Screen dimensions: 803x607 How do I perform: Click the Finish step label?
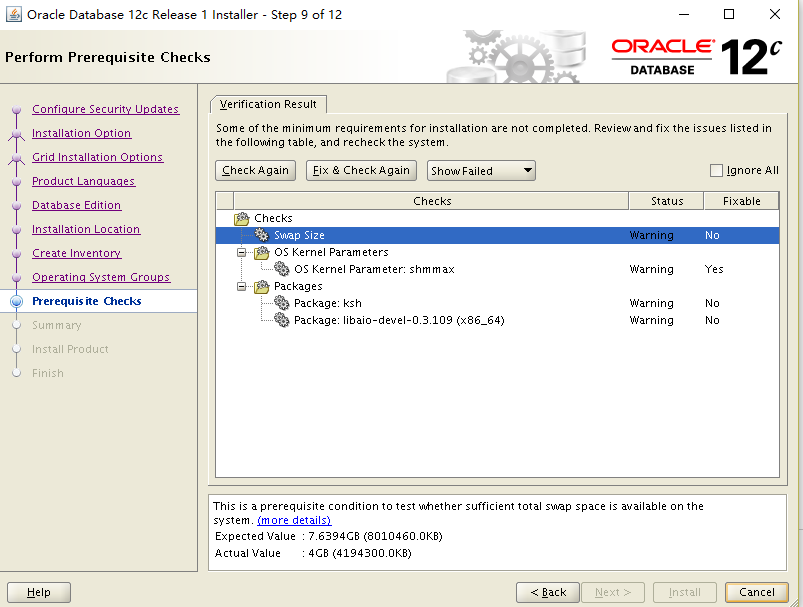(48, 373)
